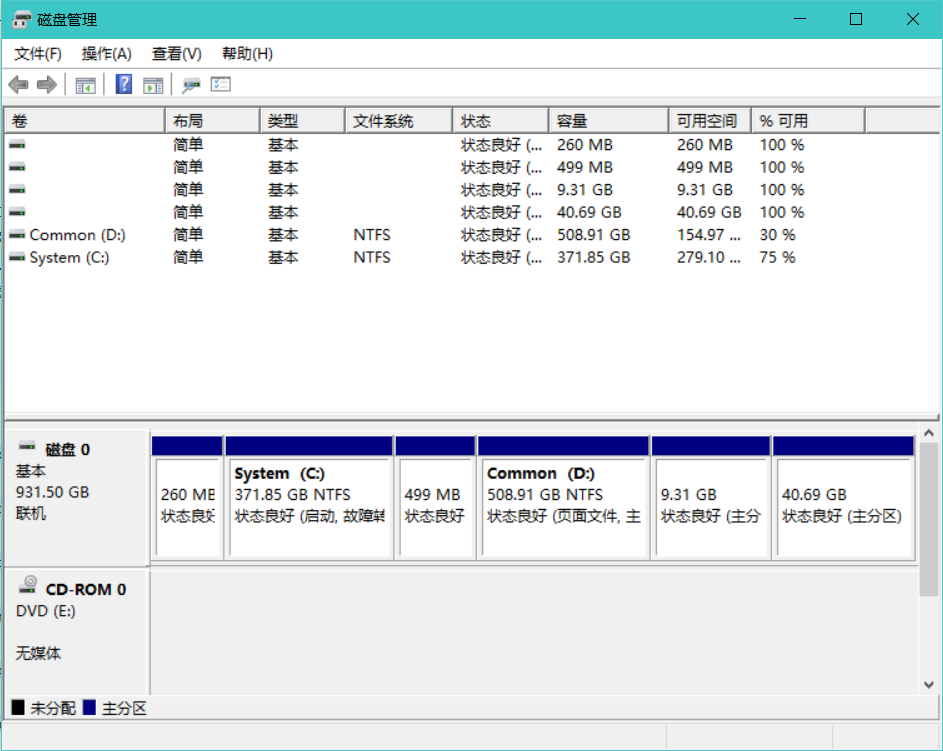Sort by the 可用空间 column header
943x751 pixels.
pos(710,121)
